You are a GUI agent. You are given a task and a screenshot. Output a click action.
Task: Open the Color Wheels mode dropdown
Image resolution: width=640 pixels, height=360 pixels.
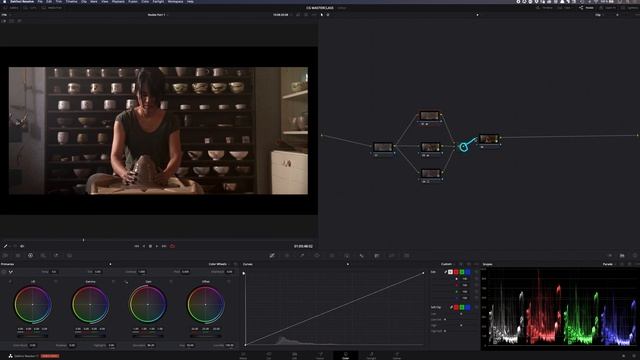coord(219,264)
